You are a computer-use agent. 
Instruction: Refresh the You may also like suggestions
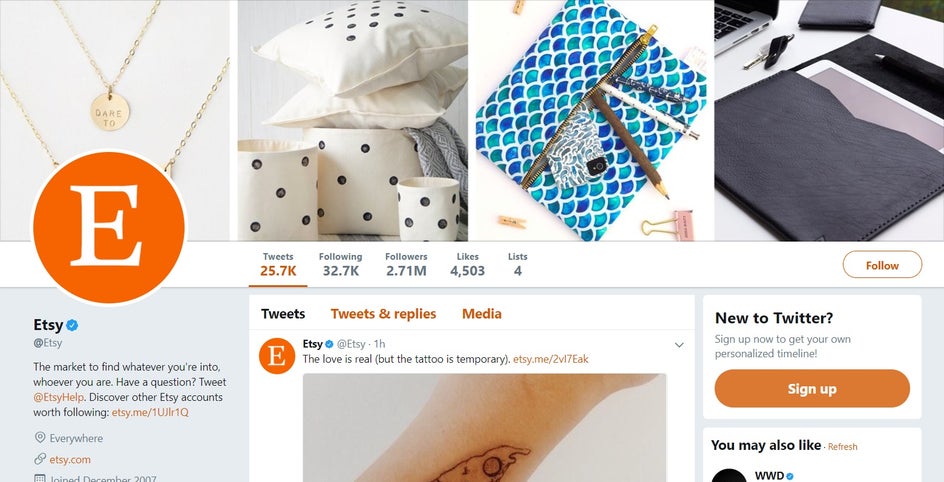click(842, 447)
